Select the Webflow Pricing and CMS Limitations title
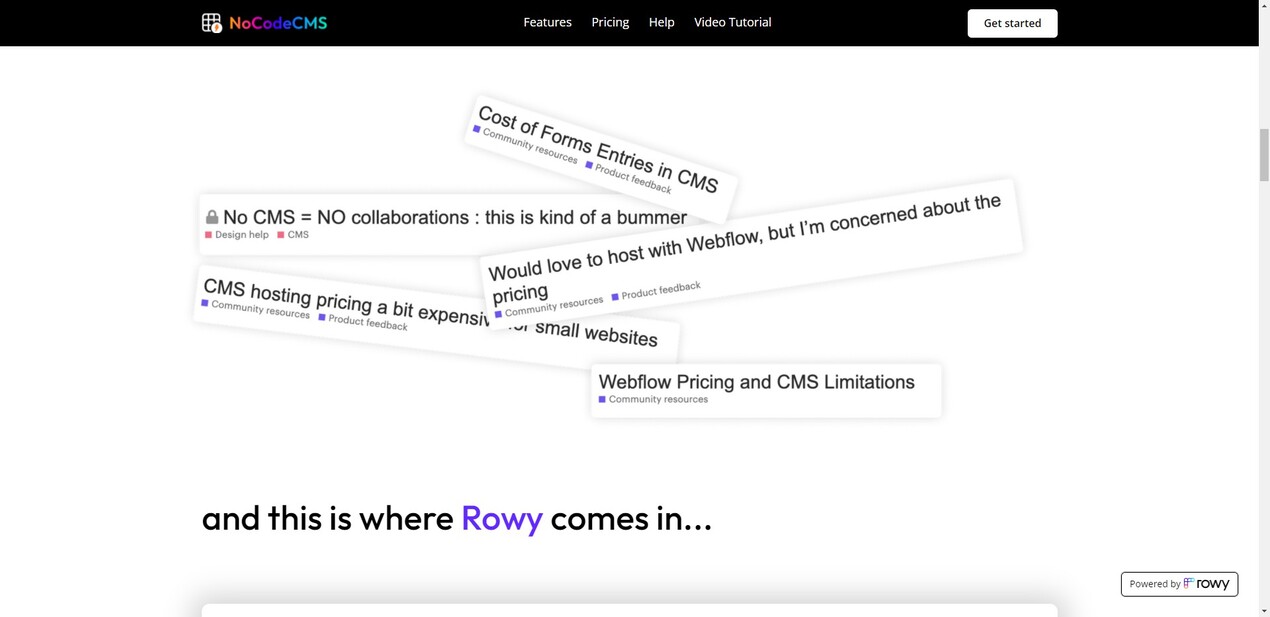The height and width of the screenshot is (617, 1270). (756, 382)
